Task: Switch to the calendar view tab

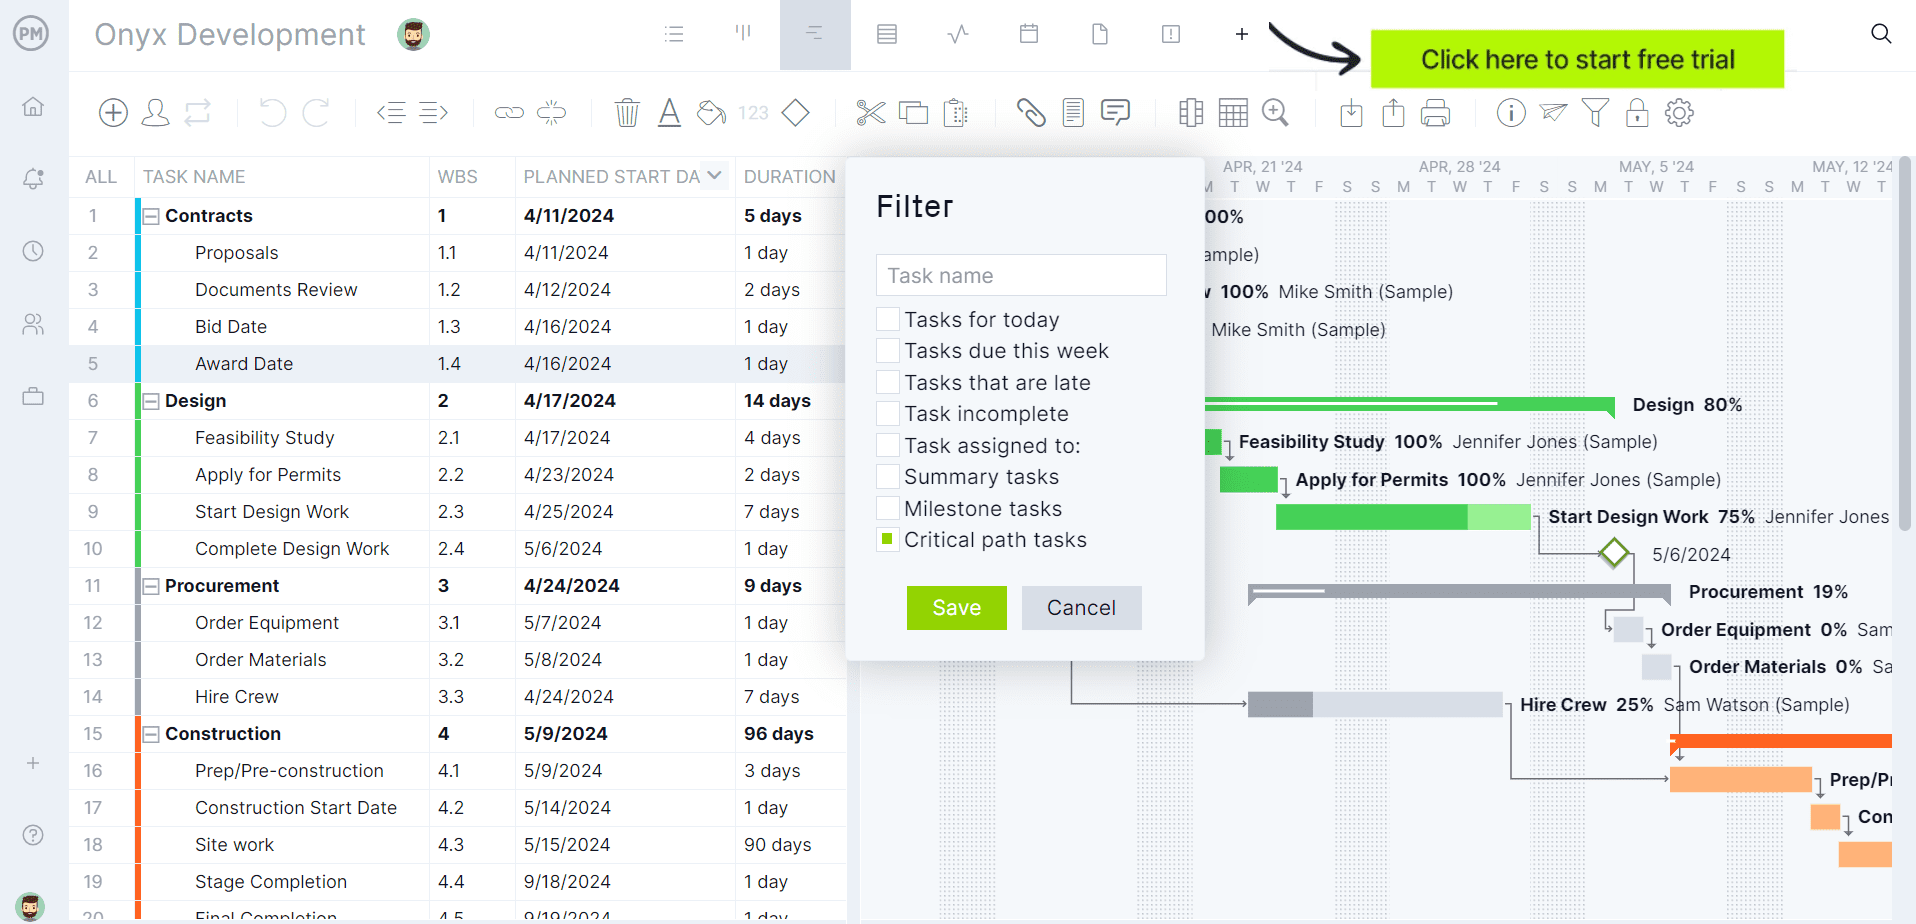Action: pyautogui.click(x=1028, y=35)
